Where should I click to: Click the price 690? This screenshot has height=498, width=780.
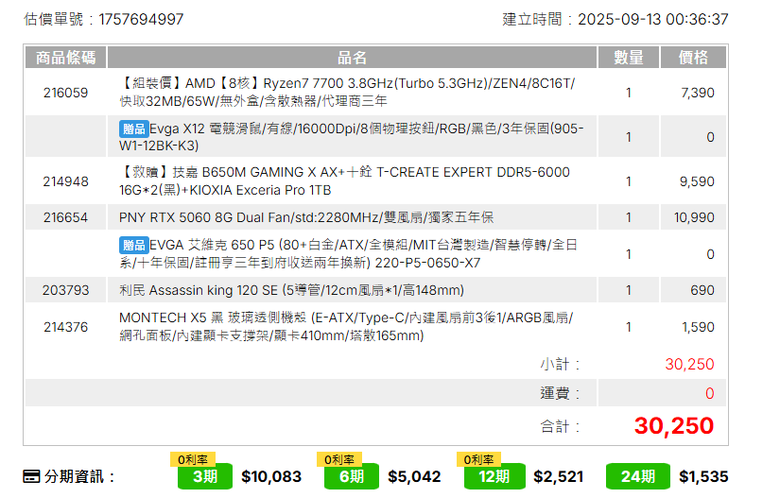(702, 290)
